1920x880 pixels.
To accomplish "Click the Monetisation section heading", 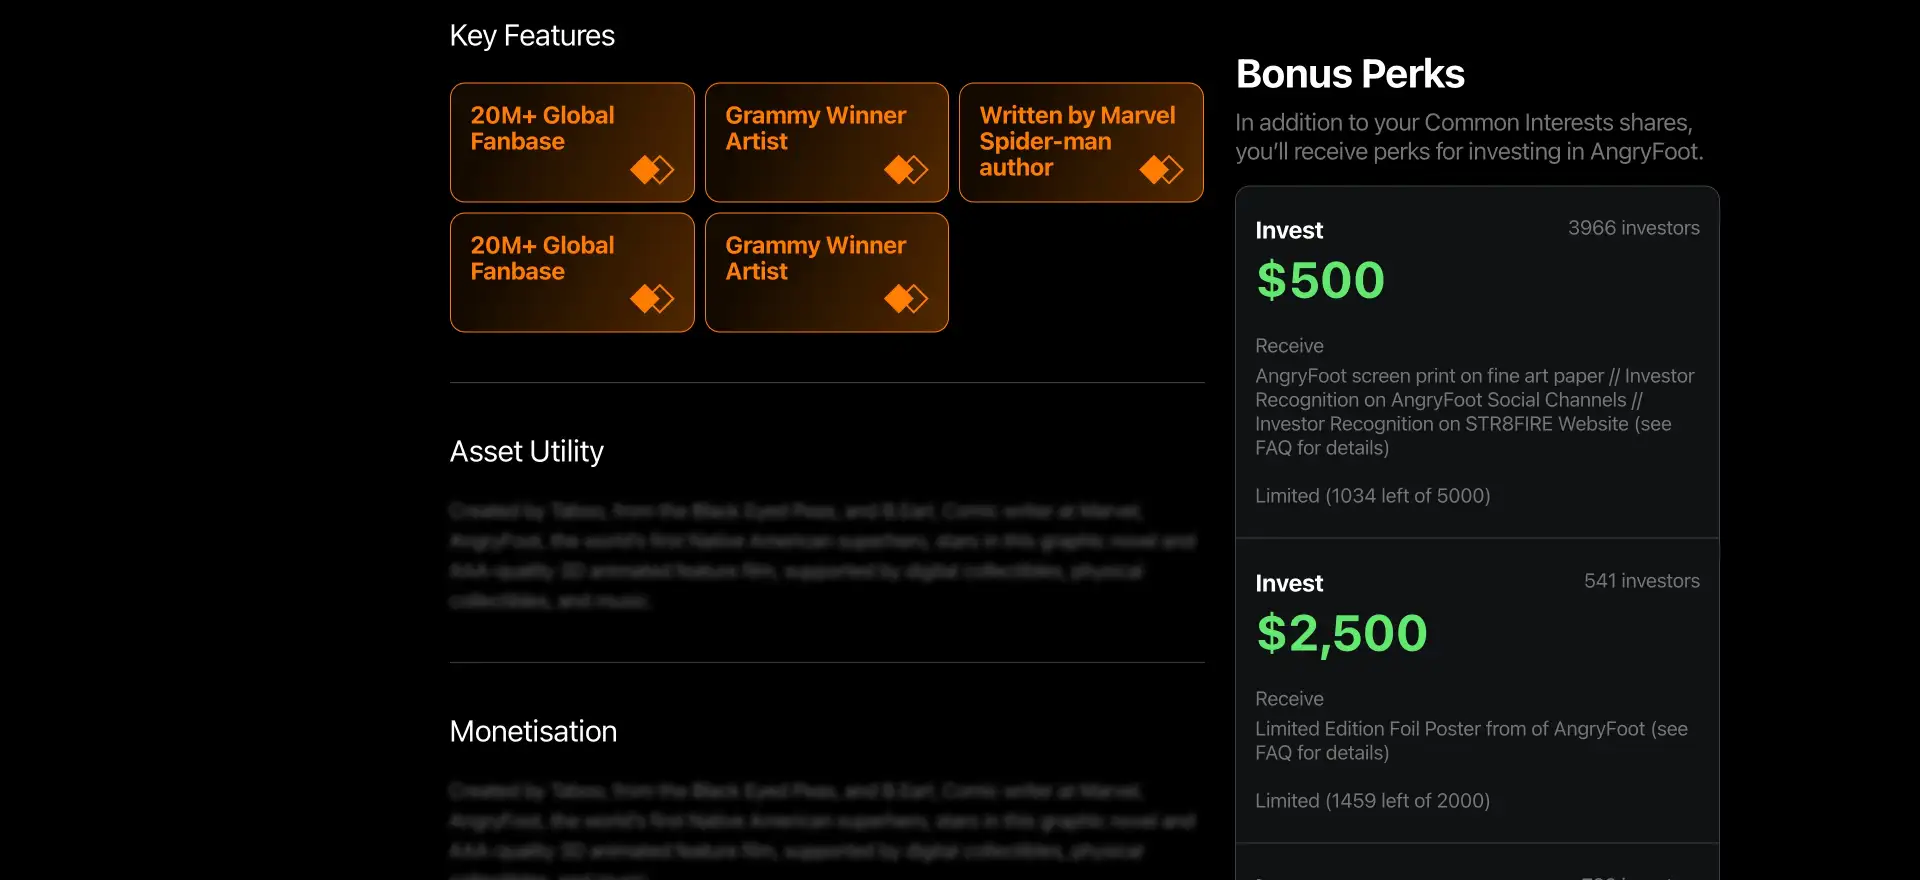I will [533, 731].
